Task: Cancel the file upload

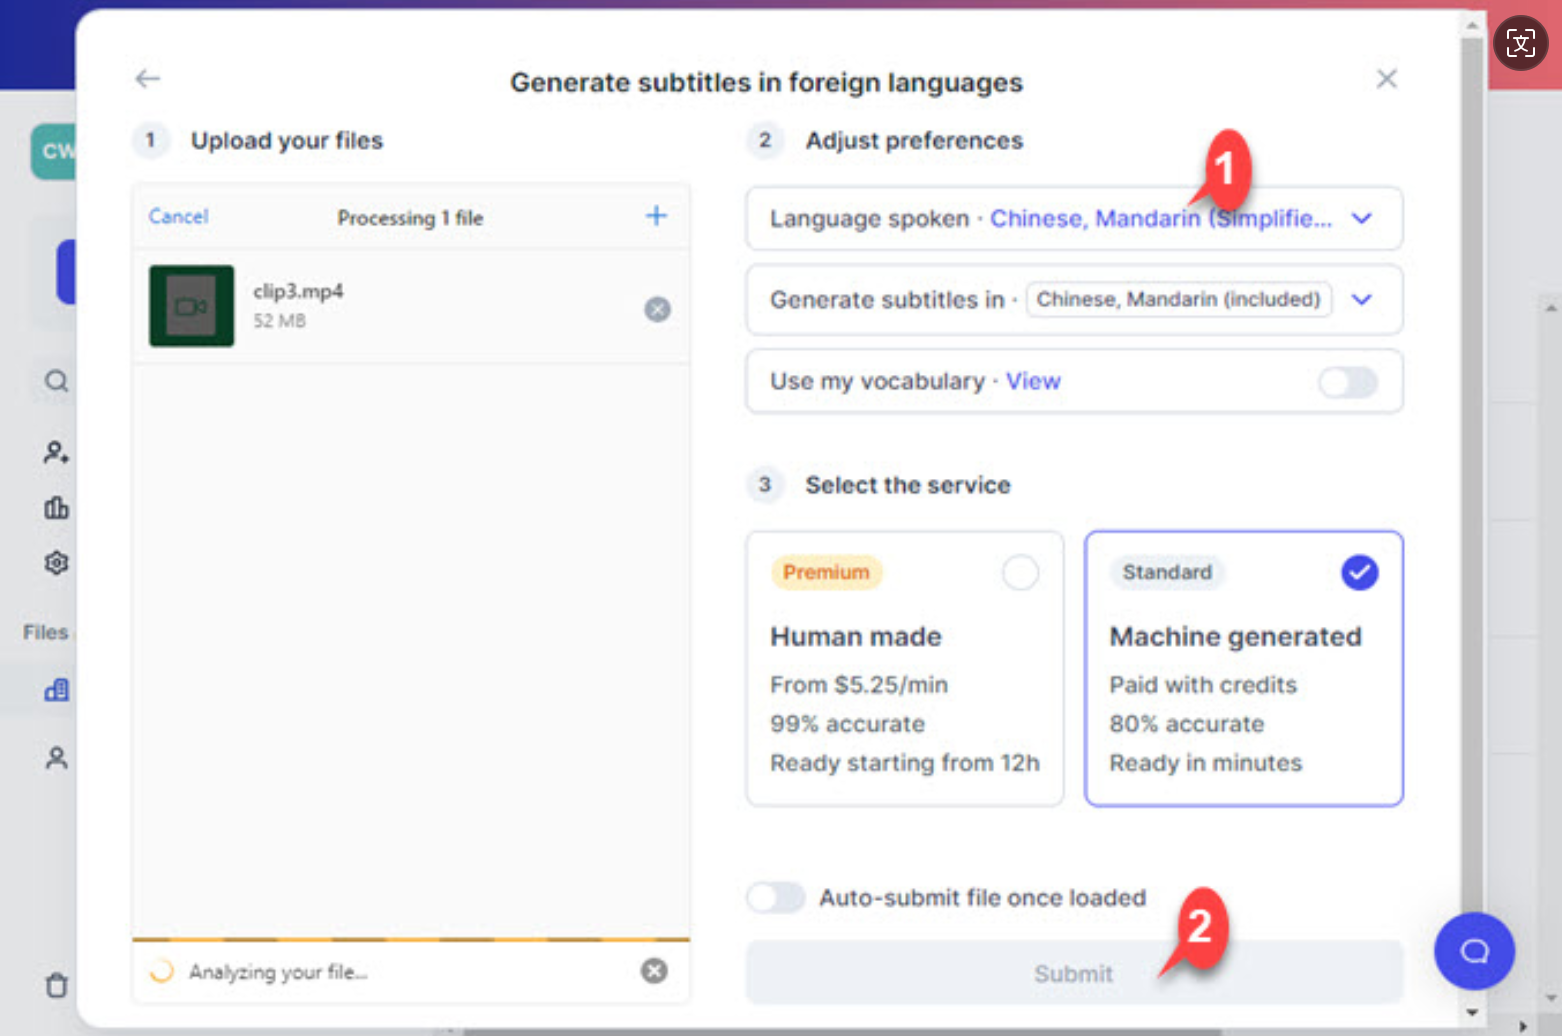Action: [178, 216]
